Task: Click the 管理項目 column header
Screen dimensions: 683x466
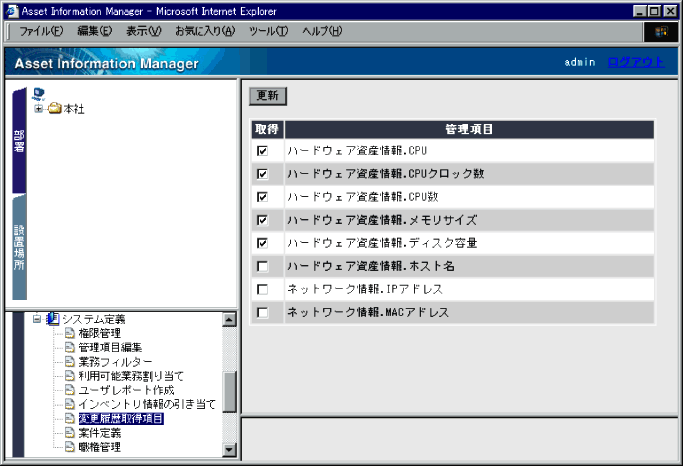Action: coord(469,129)
